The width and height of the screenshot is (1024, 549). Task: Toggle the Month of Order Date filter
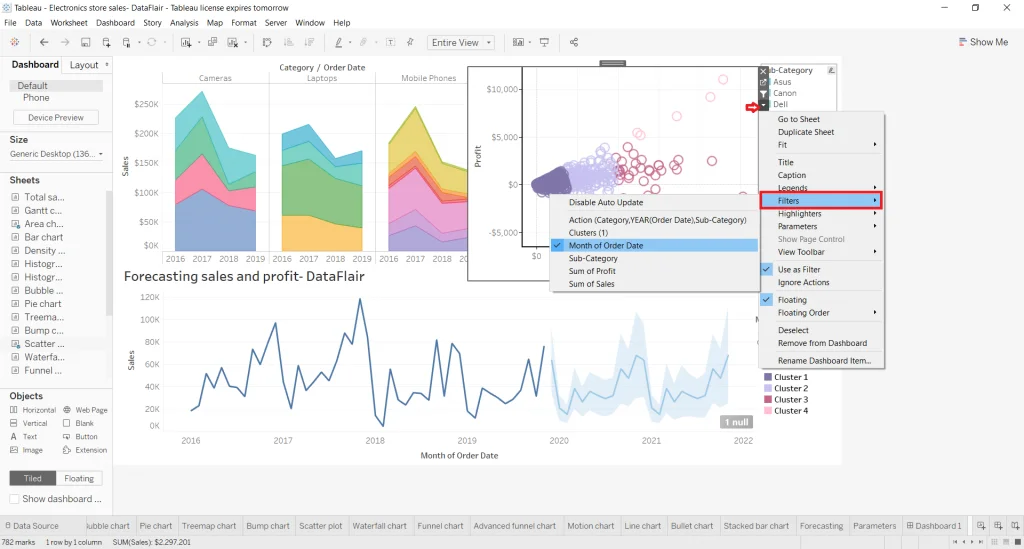pyautogui.click(x=654, y=245)
